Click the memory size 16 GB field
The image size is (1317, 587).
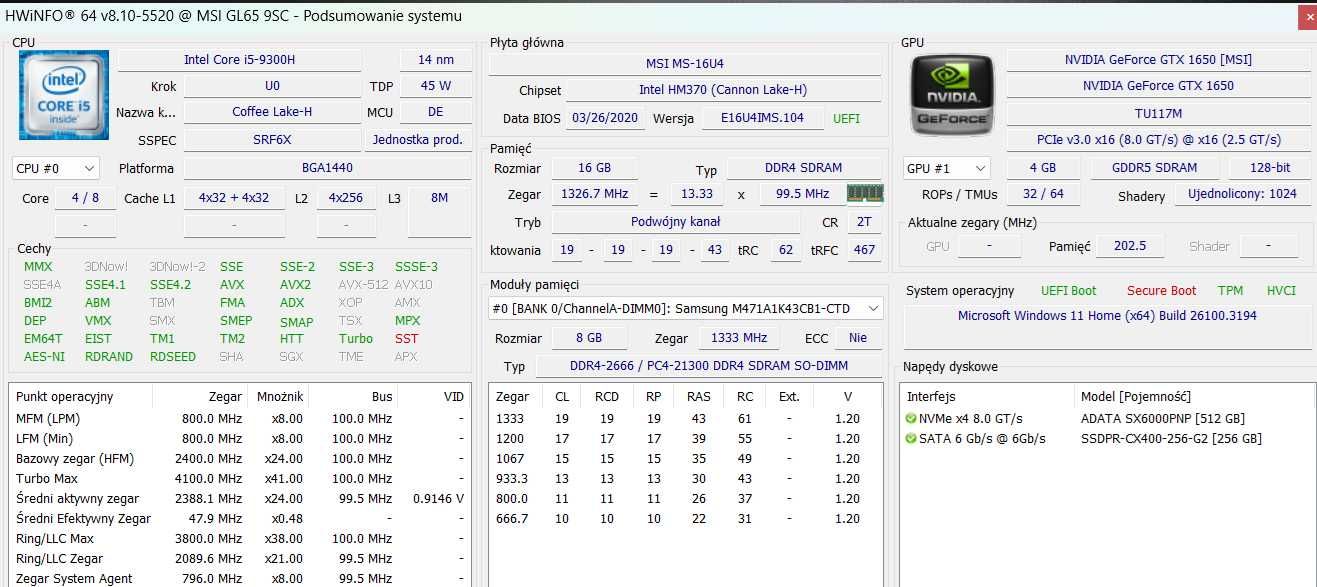point(594,168)
